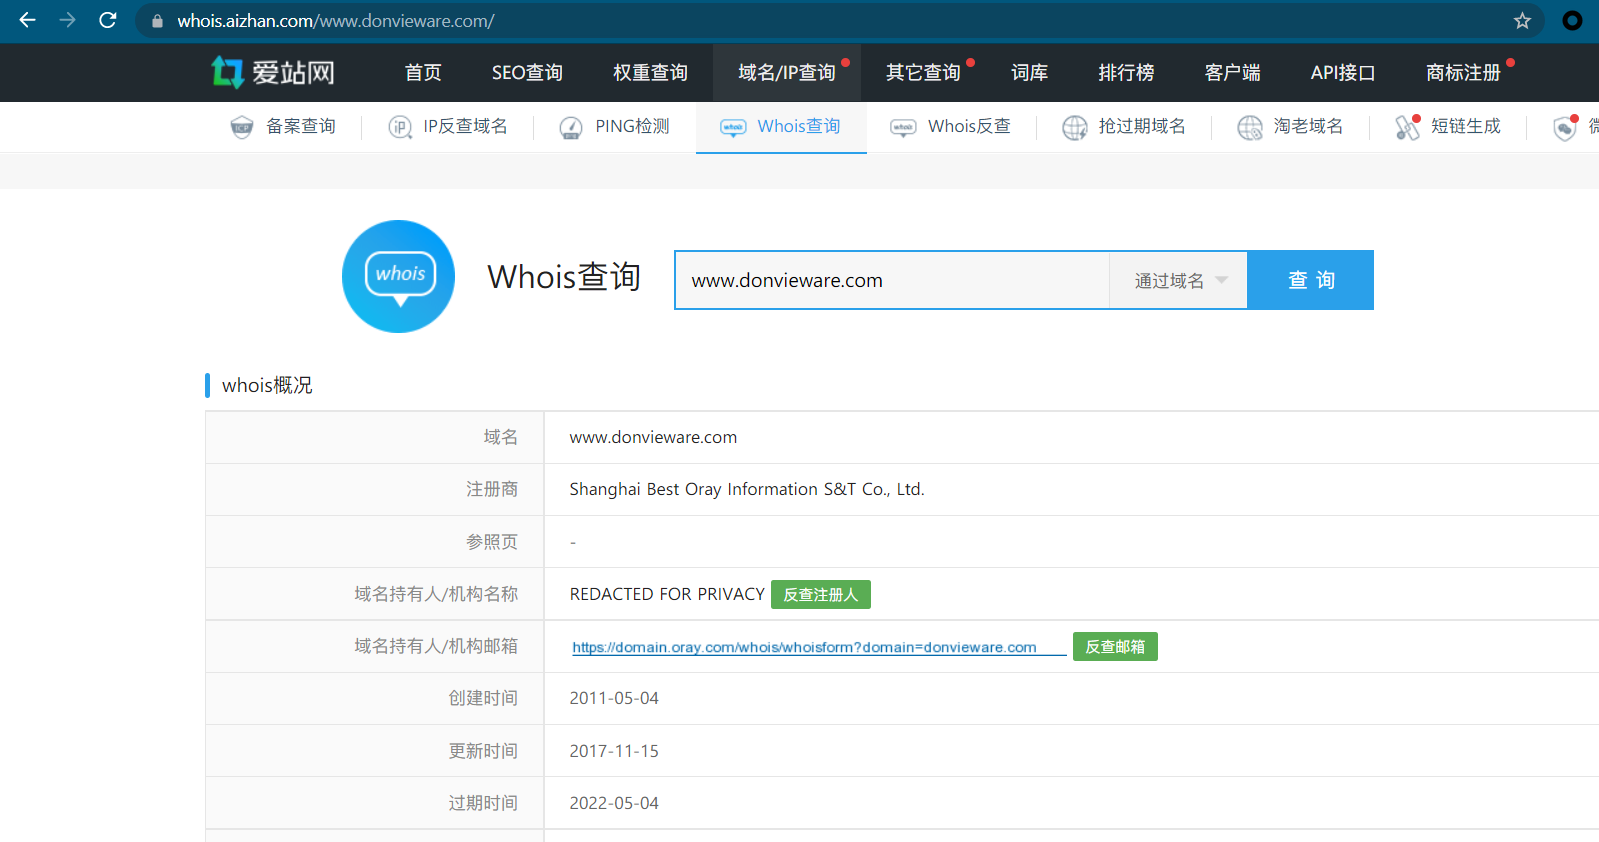Open the 排行榜 menu

click(x=1126, y=73)
